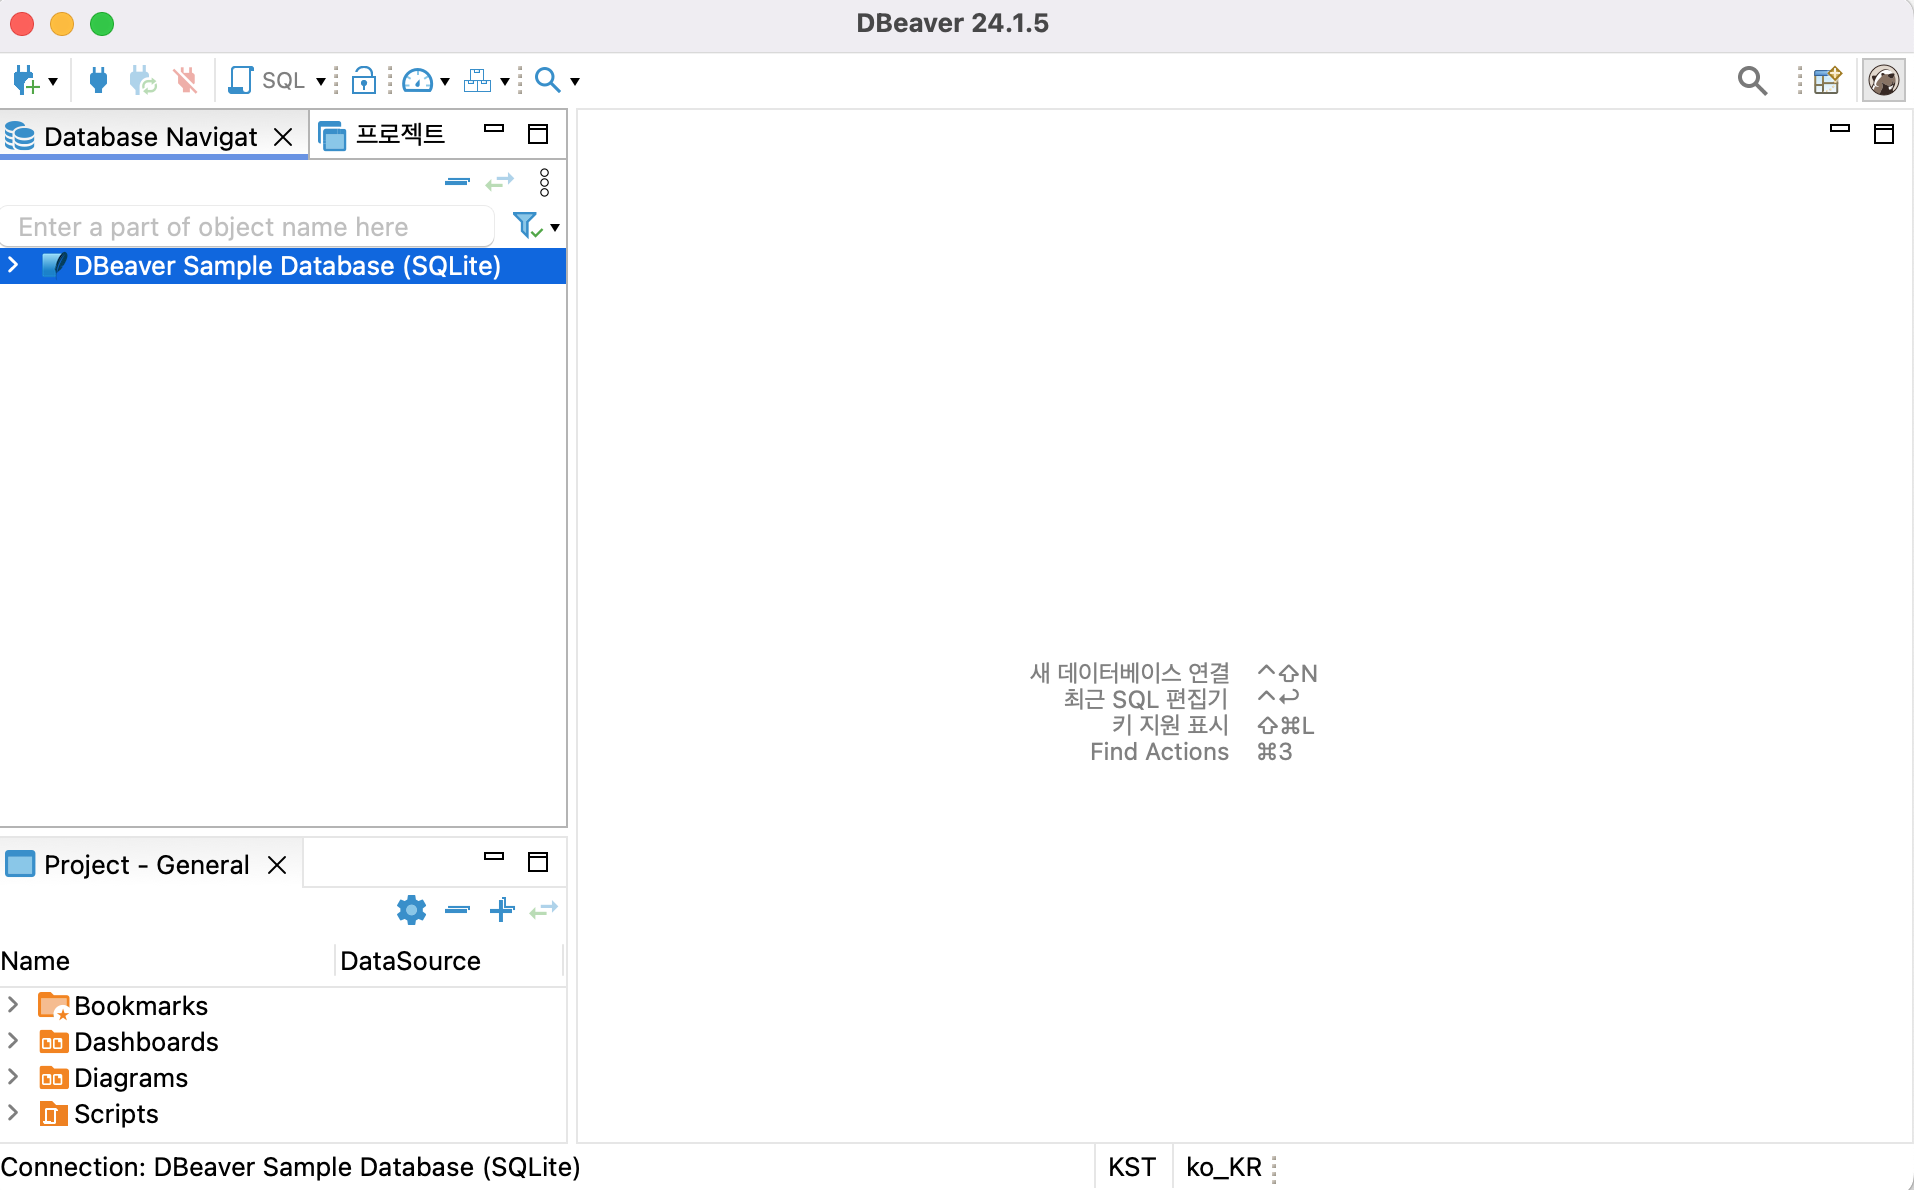Expand the Bookmarks folder
1914x1190 pixels.
click(x=13, y=1004)
